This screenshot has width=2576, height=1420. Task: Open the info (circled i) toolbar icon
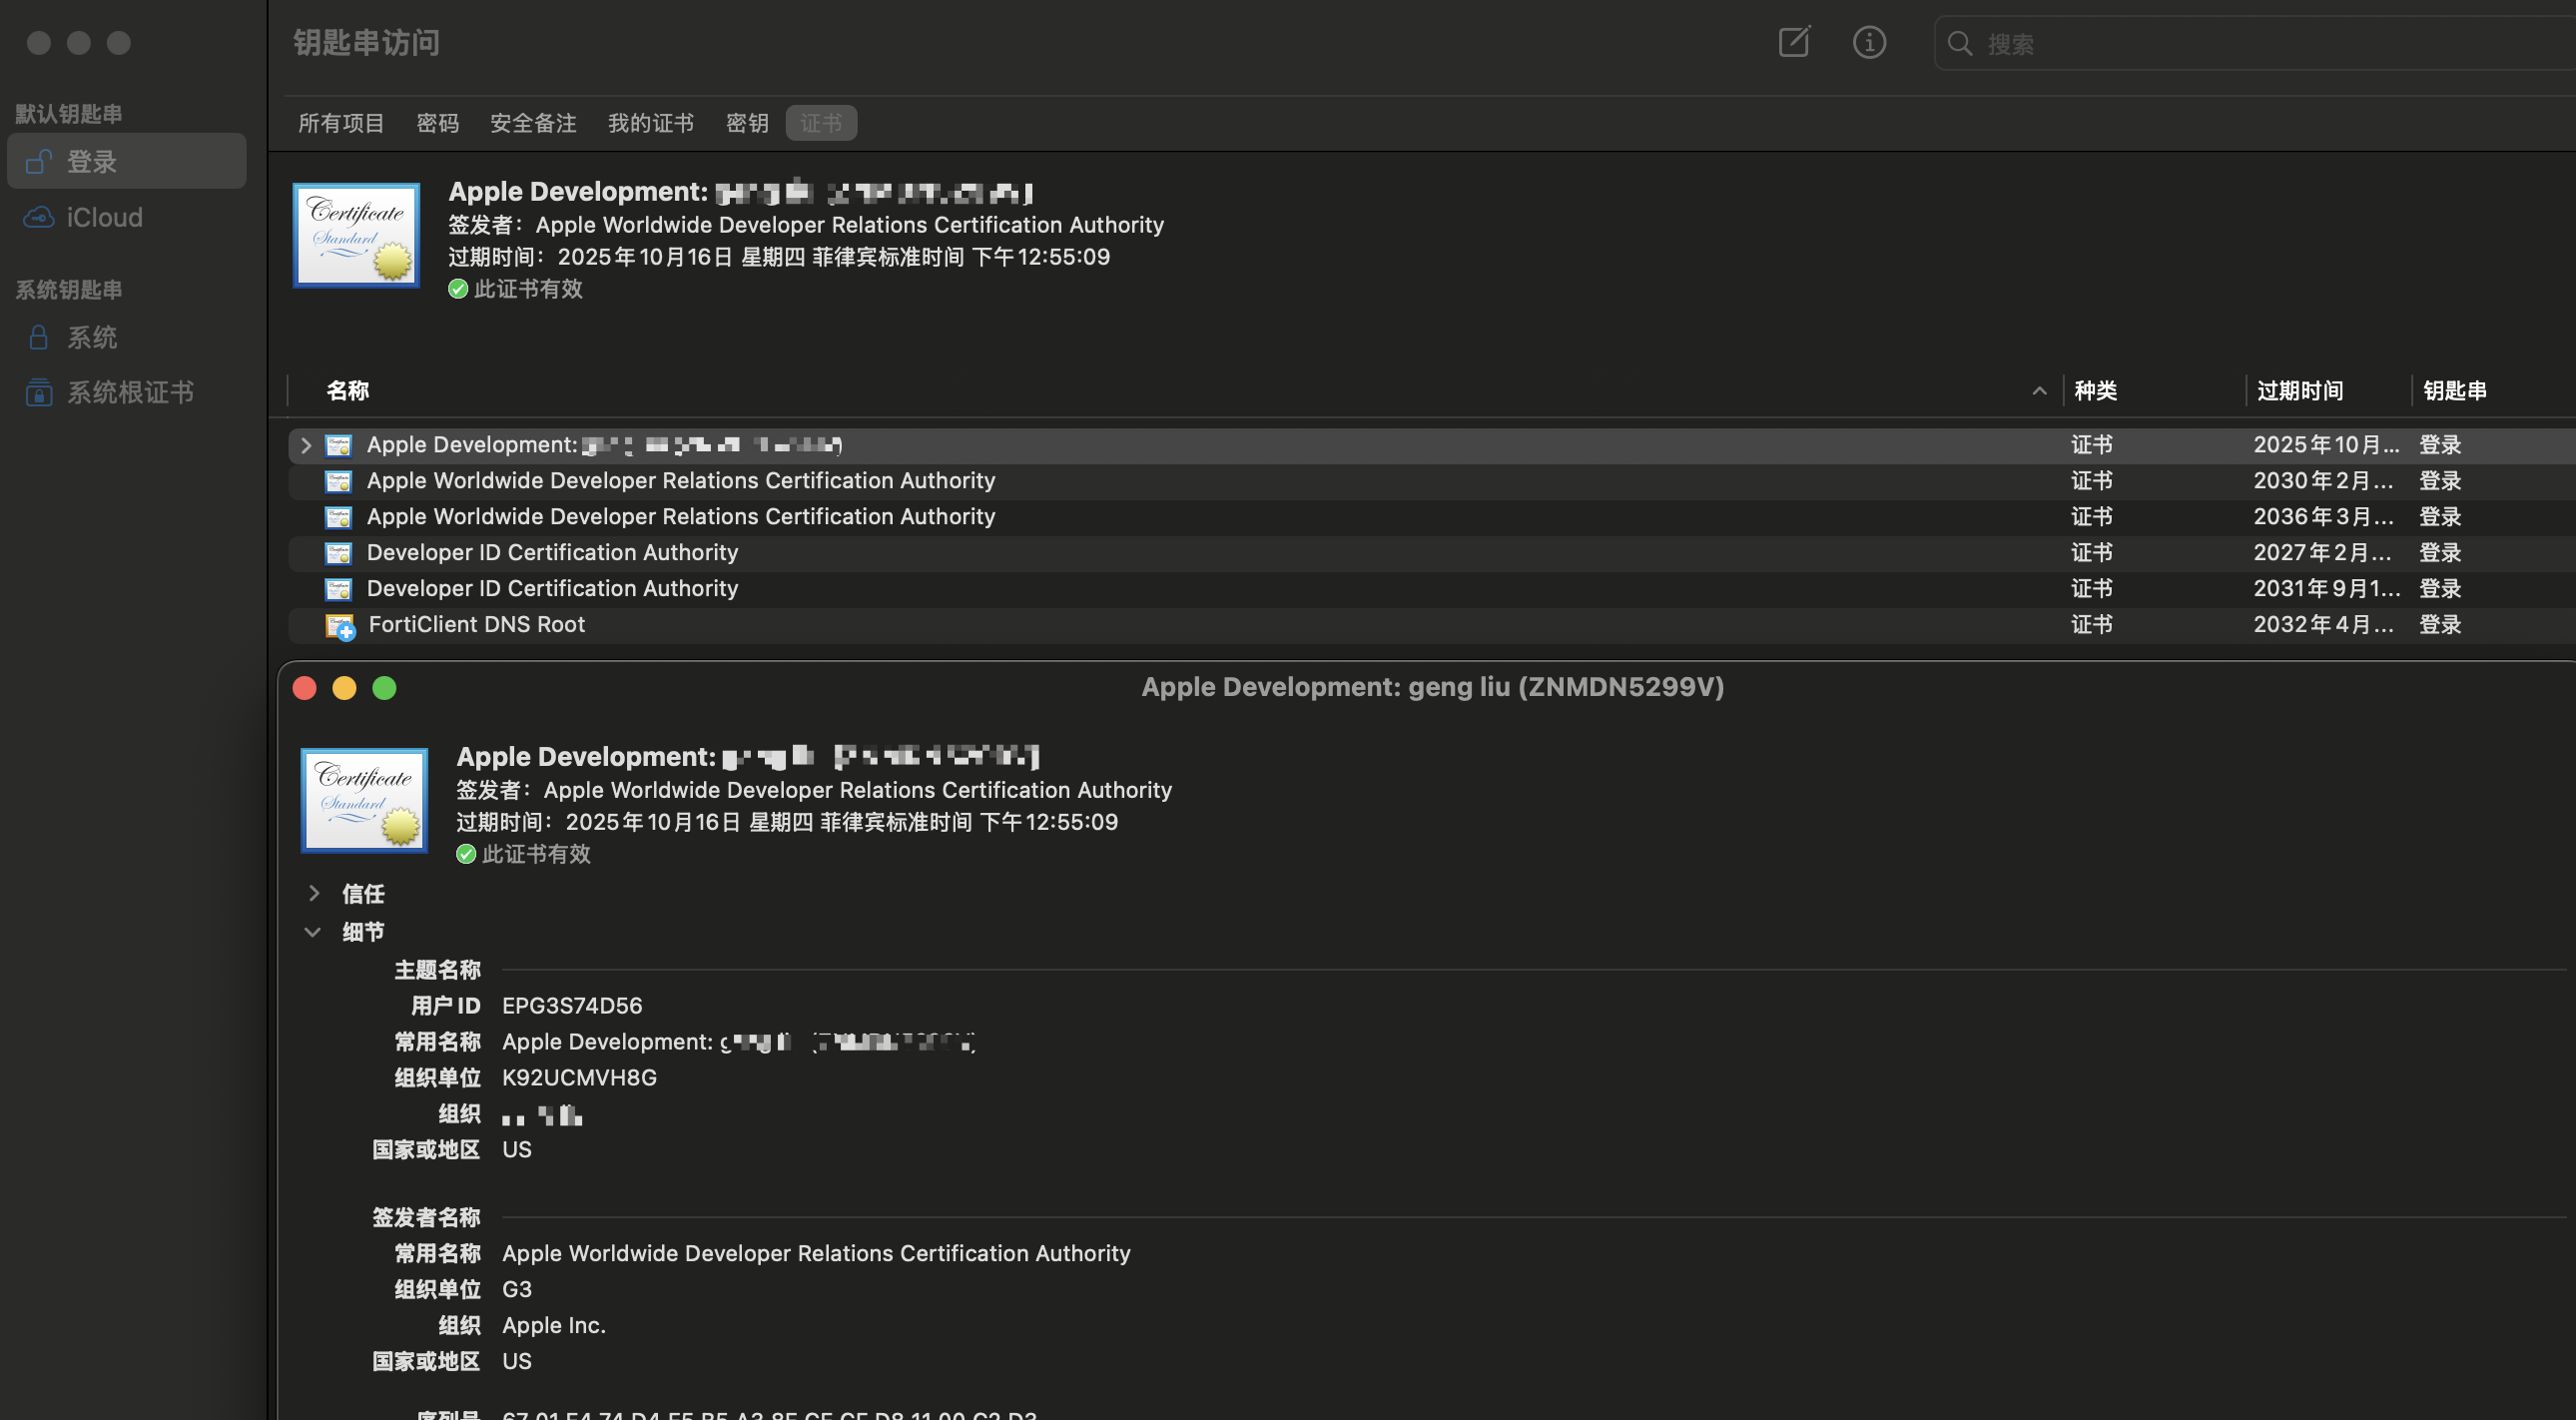pos(1869,42)
